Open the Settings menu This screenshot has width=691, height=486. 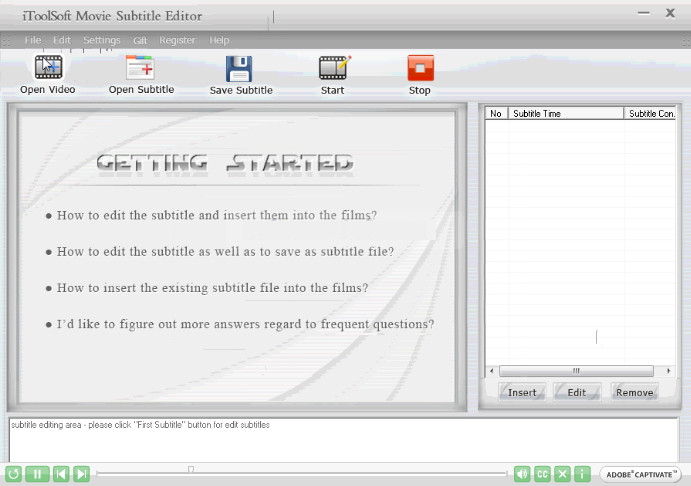102,40
